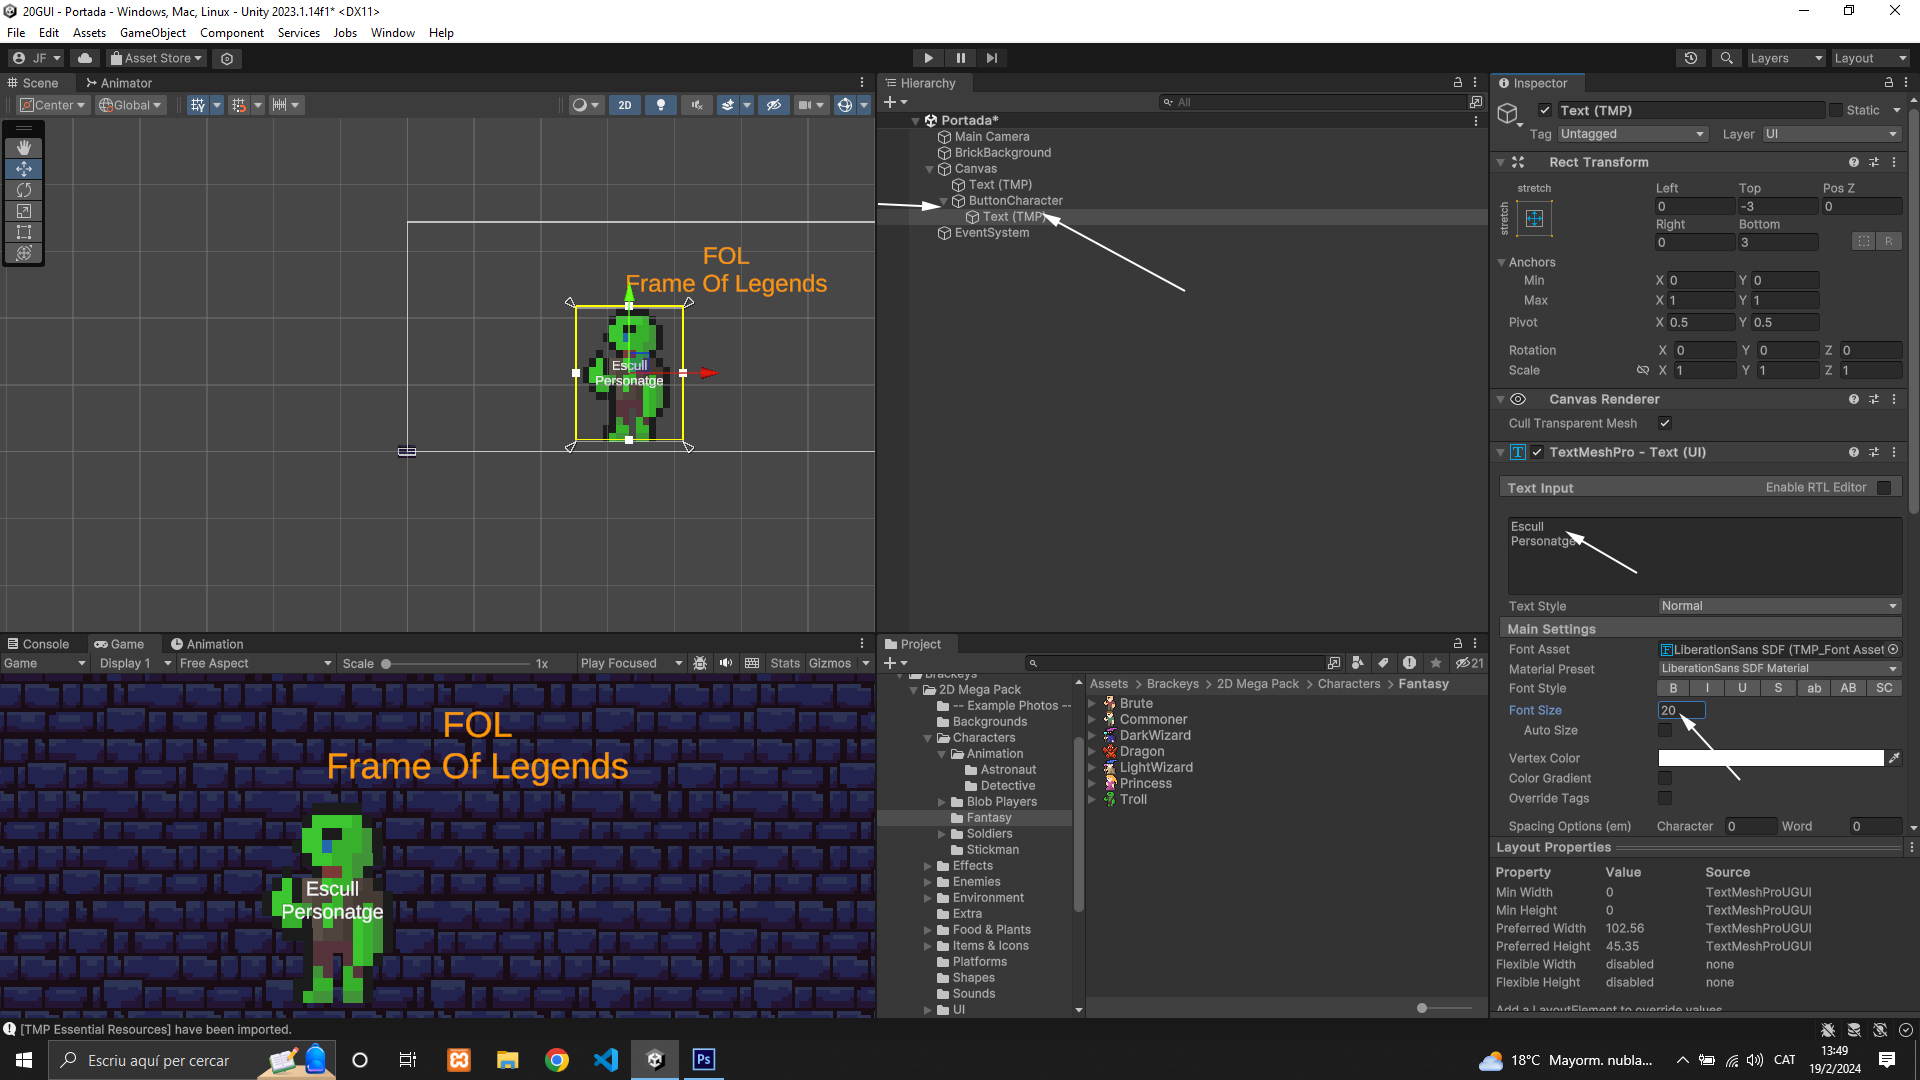Select the Rect tool in Scene
The height and width of the screenshot is (1080, 1920).
coord(24,232)
